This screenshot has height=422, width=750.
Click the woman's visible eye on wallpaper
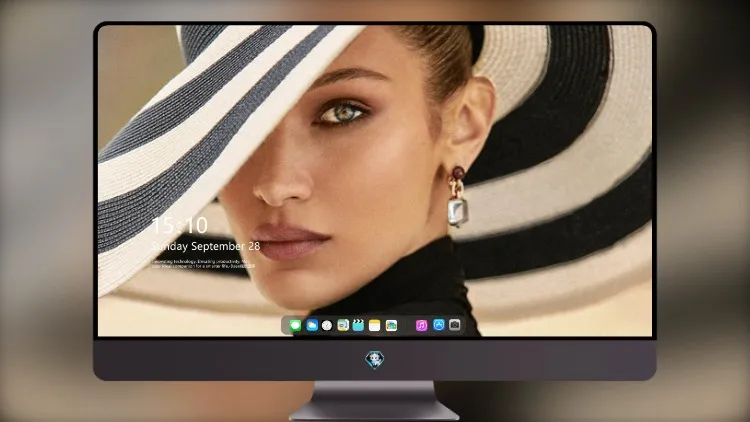pos(342,113)
